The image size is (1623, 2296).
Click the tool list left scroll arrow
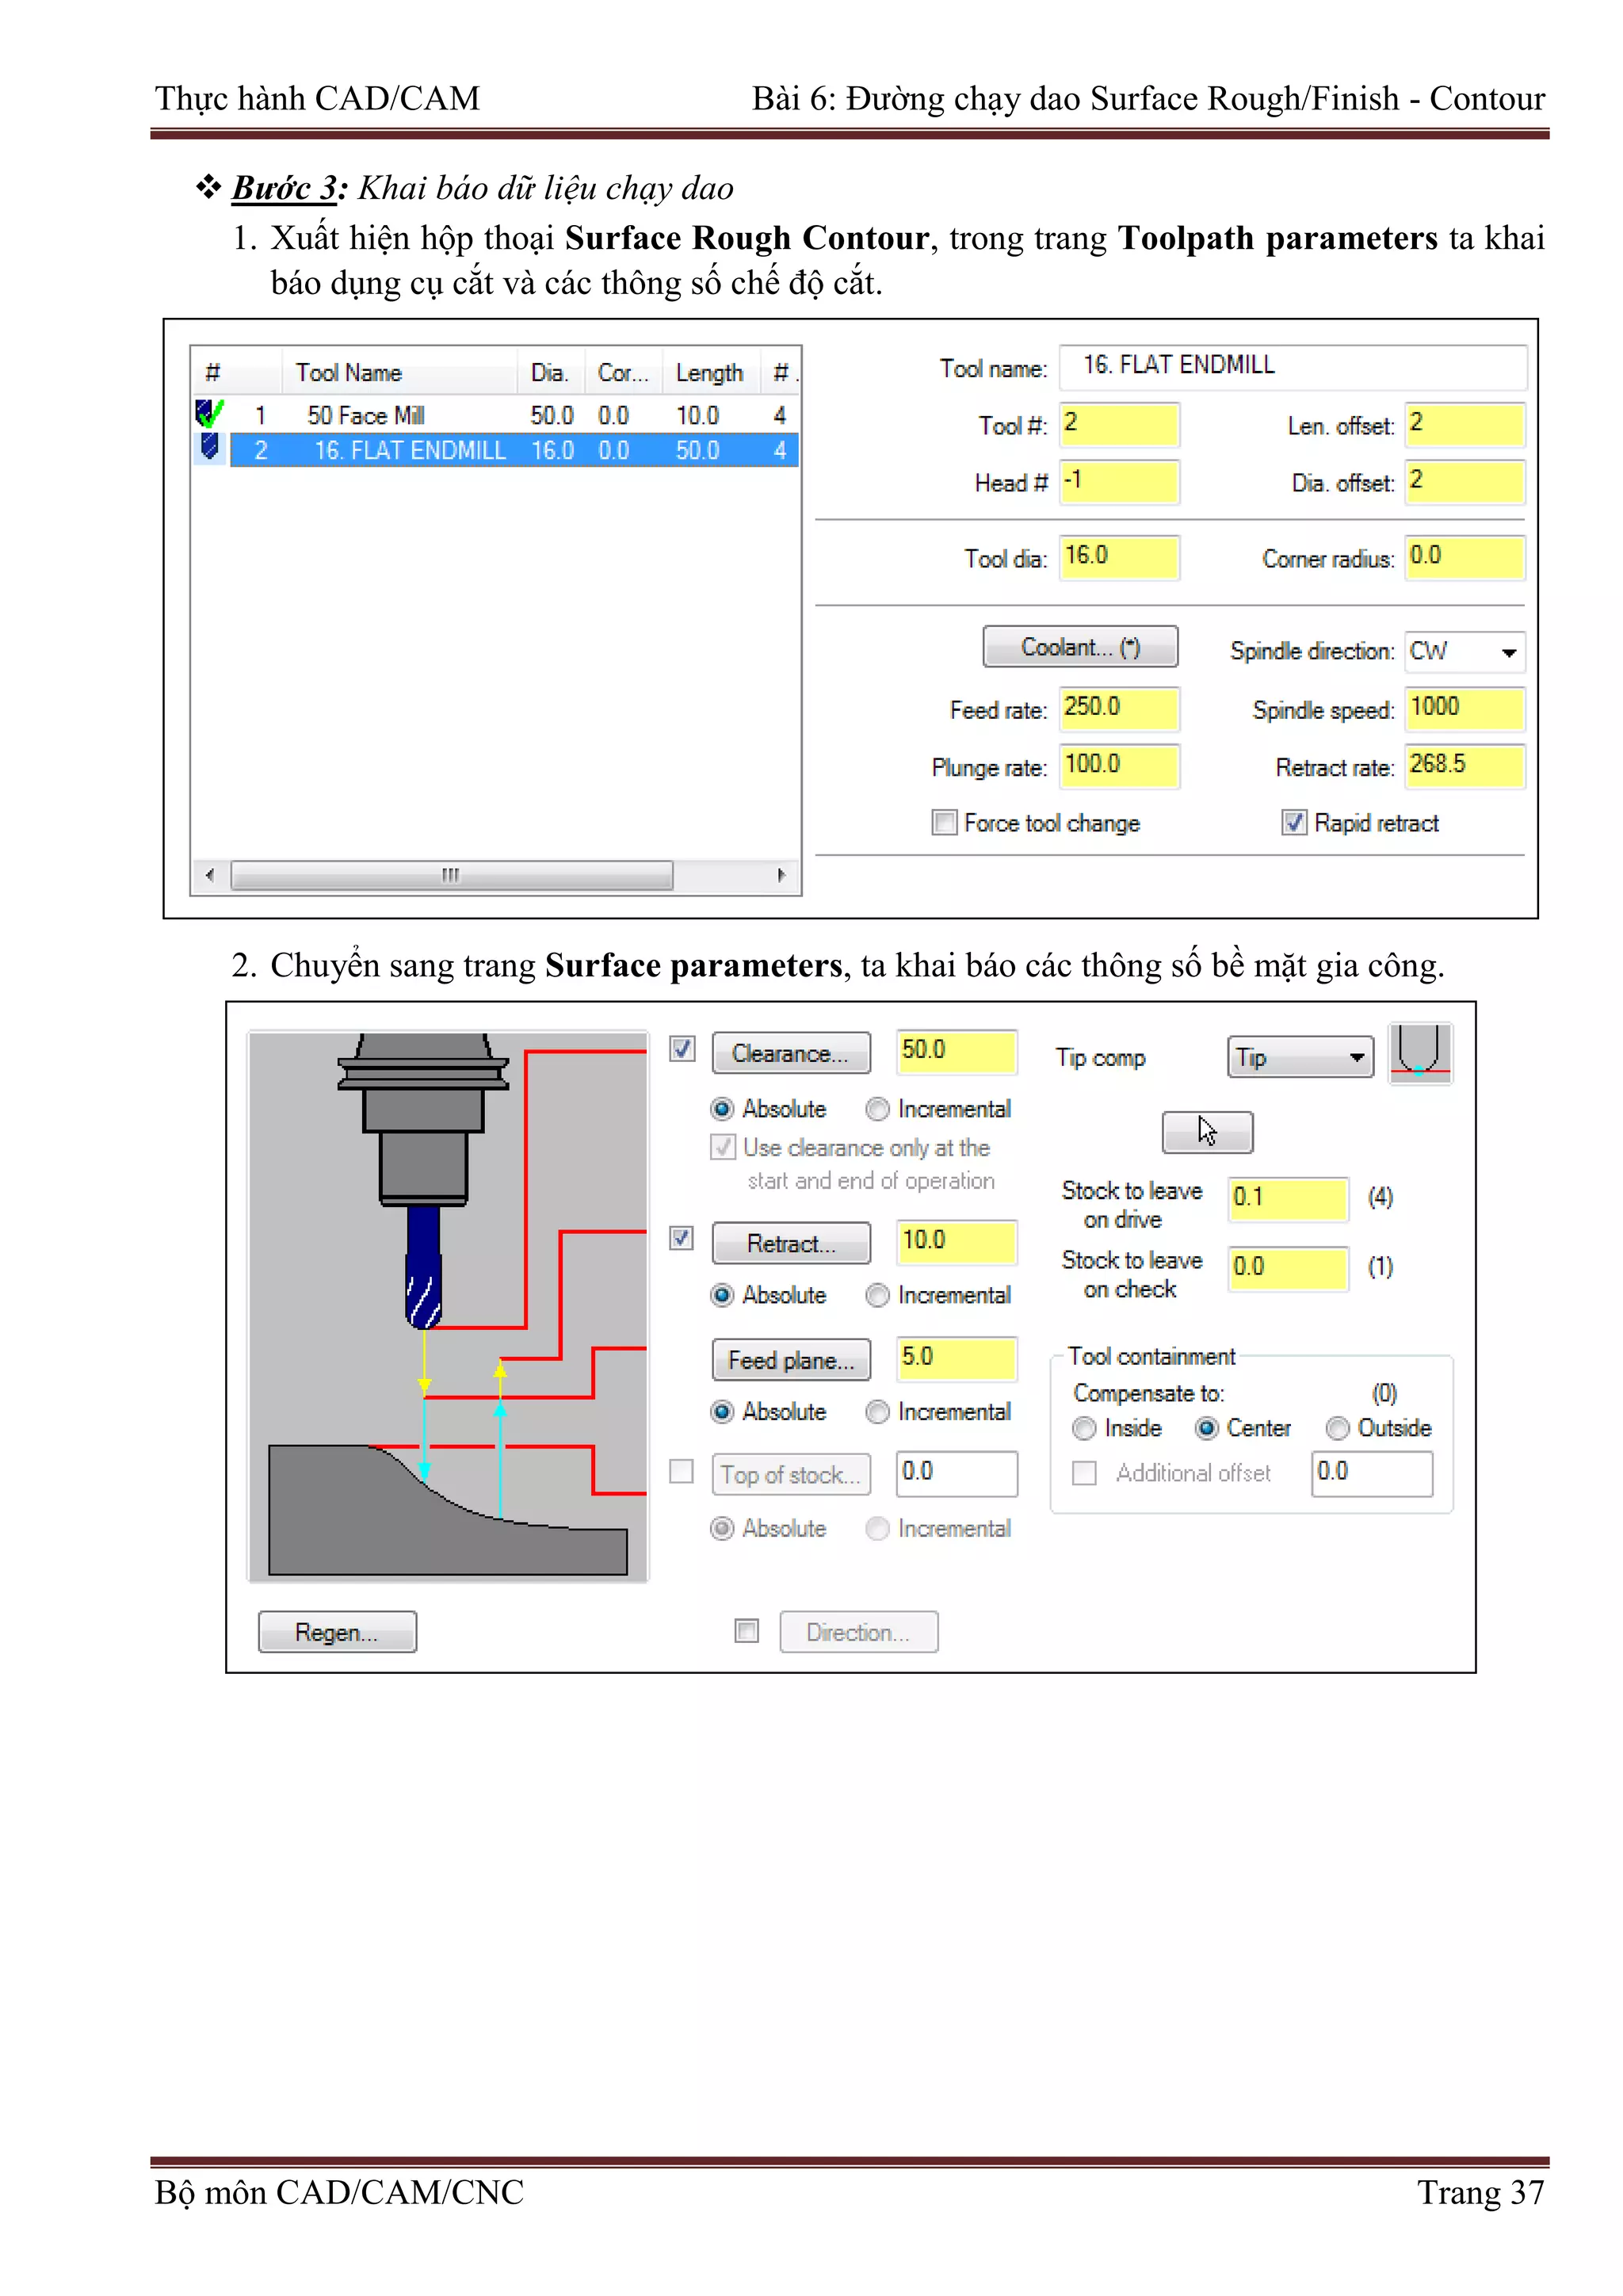pyautogui.click(x=210, y=875)
